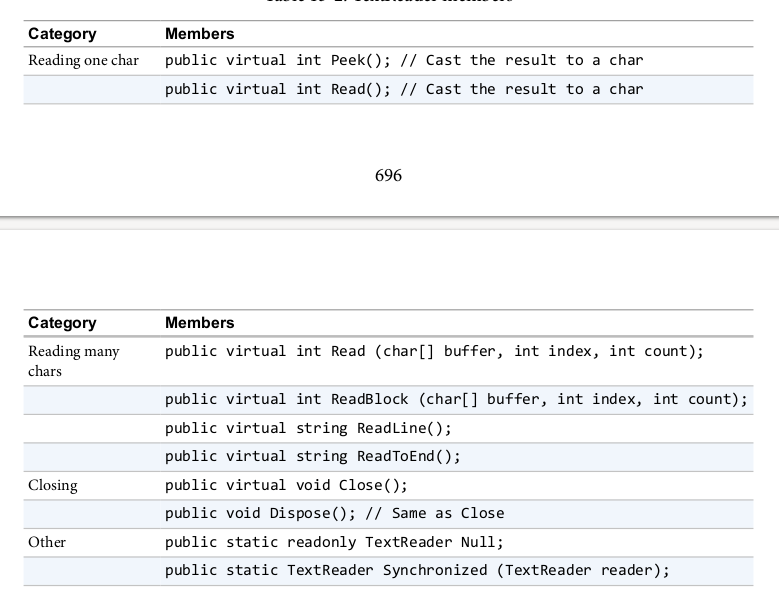Click the Members header in the upper table
Viewport: 779px width, 604px height.
coord(199,34)
